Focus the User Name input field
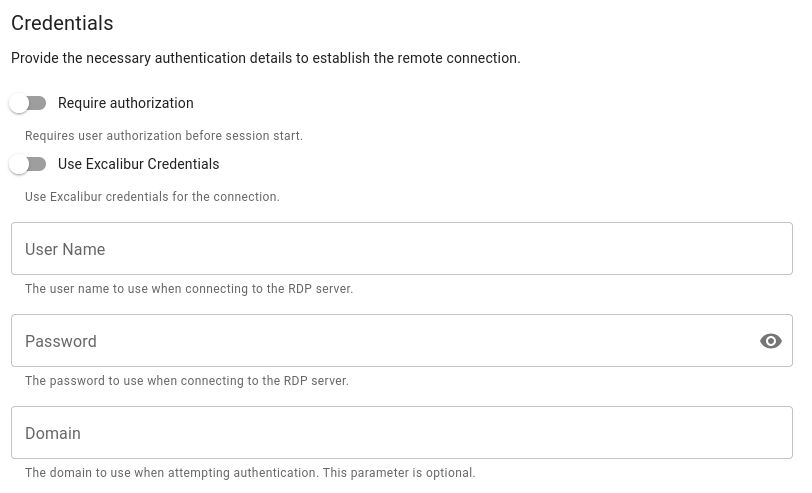 [x=400, y=249]
